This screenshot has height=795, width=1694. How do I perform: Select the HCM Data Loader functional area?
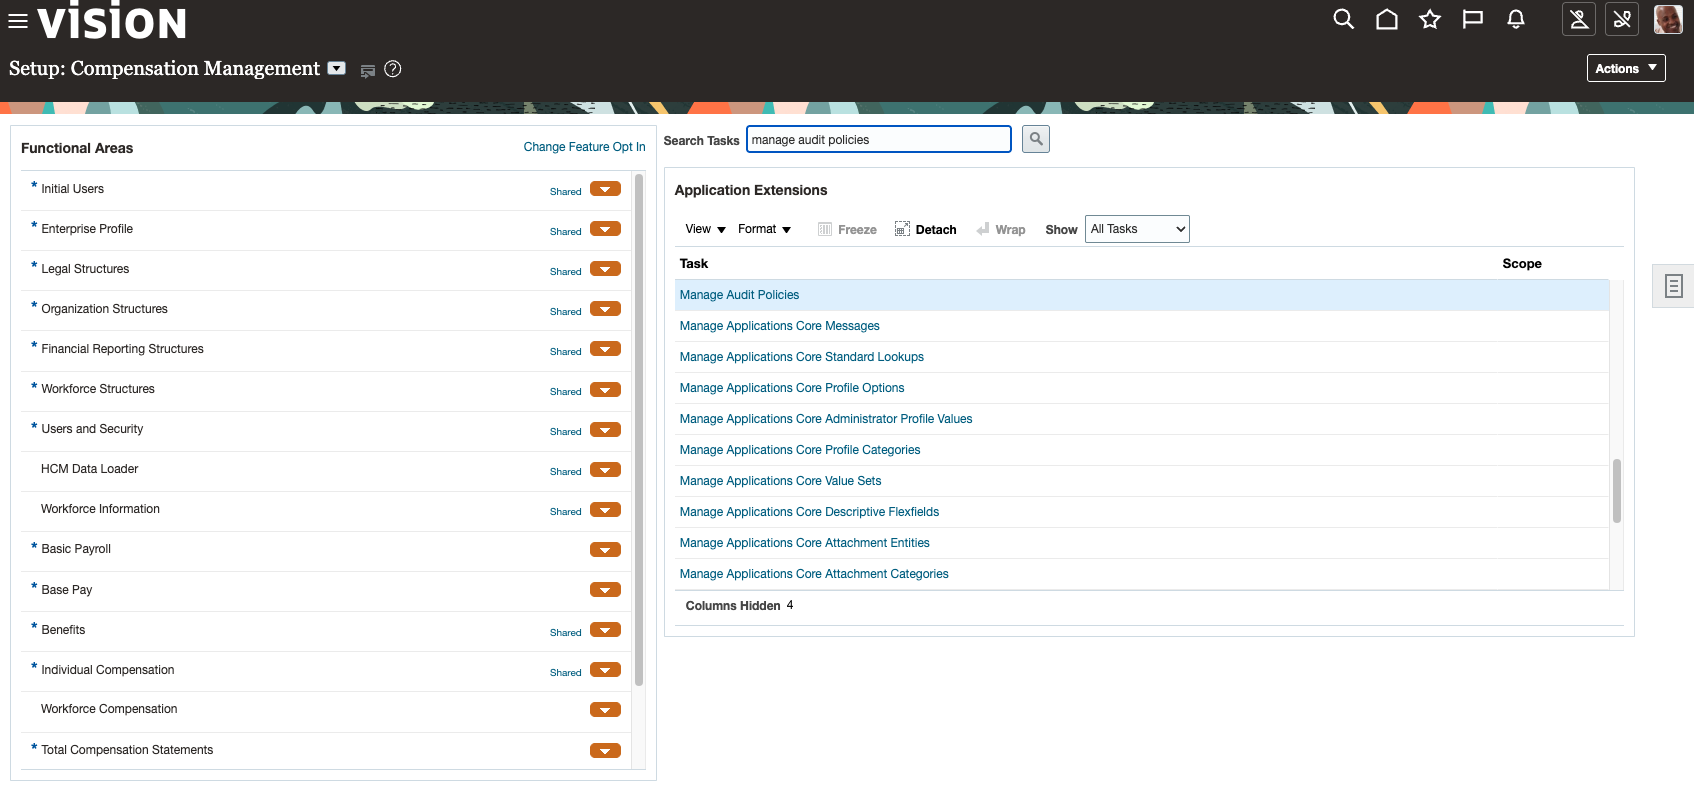89,469
